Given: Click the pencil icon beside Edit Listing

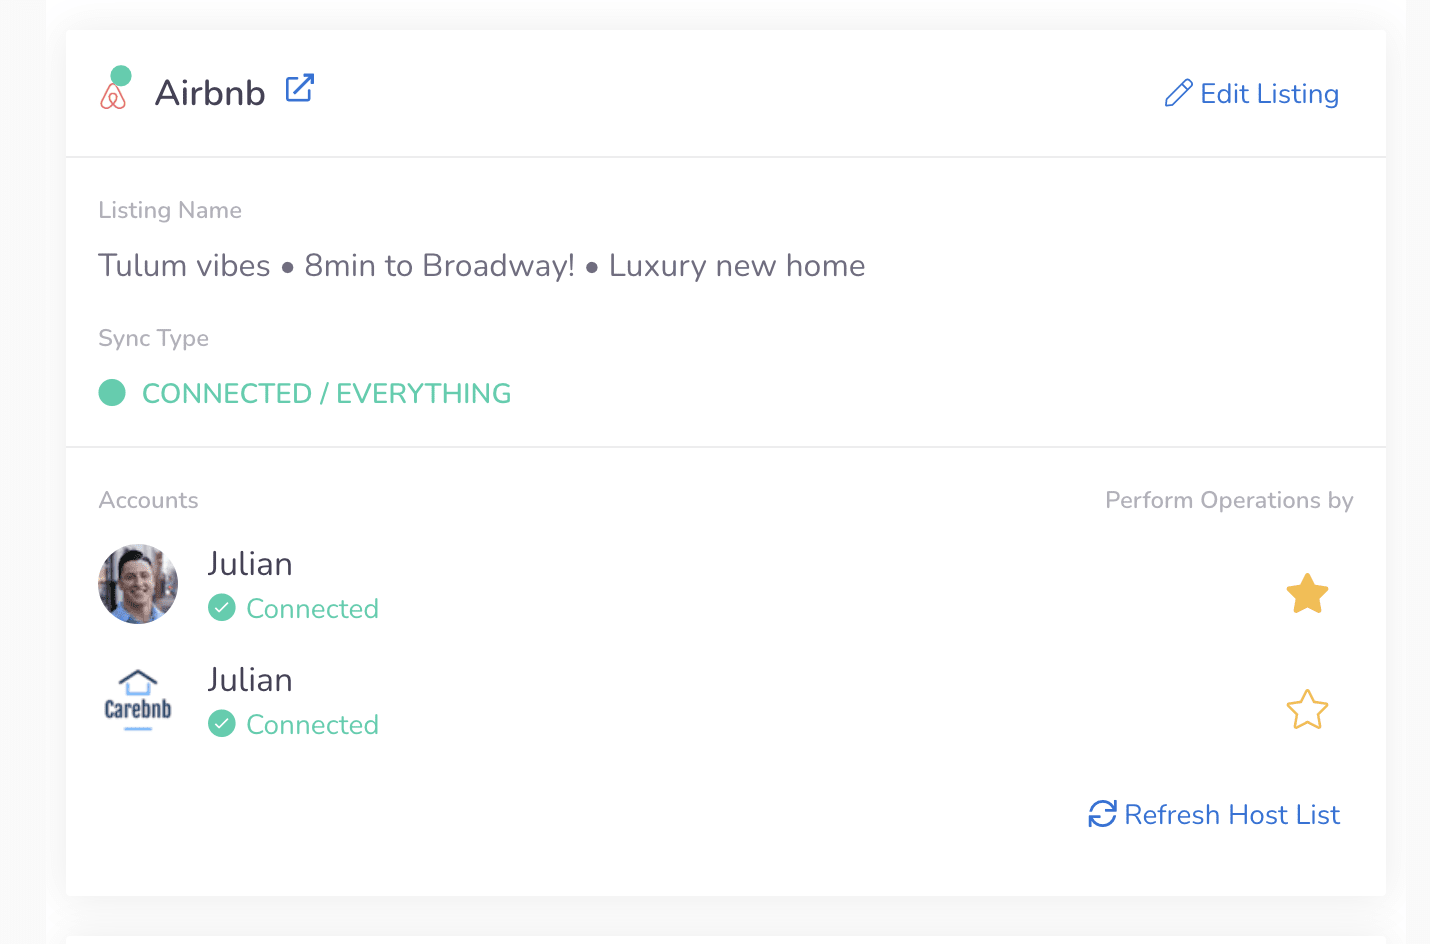Looking at the screenshot, I should (x=1179, y=92).
